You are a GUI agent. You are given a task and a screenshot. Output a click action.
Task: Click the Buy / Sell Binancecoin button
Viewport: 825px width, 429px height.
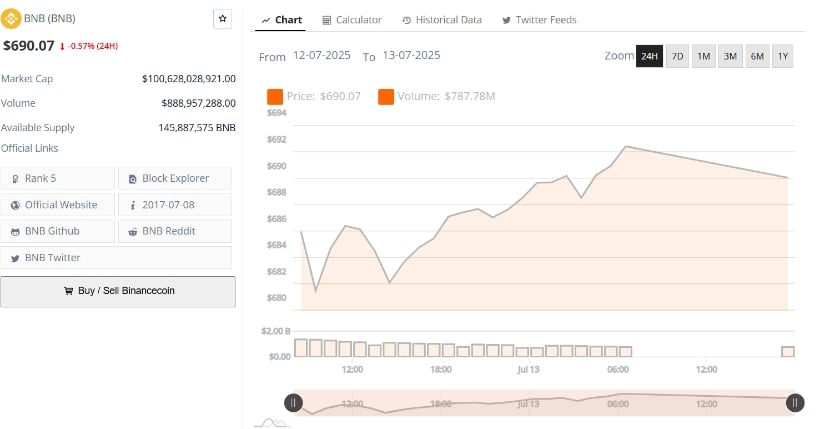(x=118, y=292)
